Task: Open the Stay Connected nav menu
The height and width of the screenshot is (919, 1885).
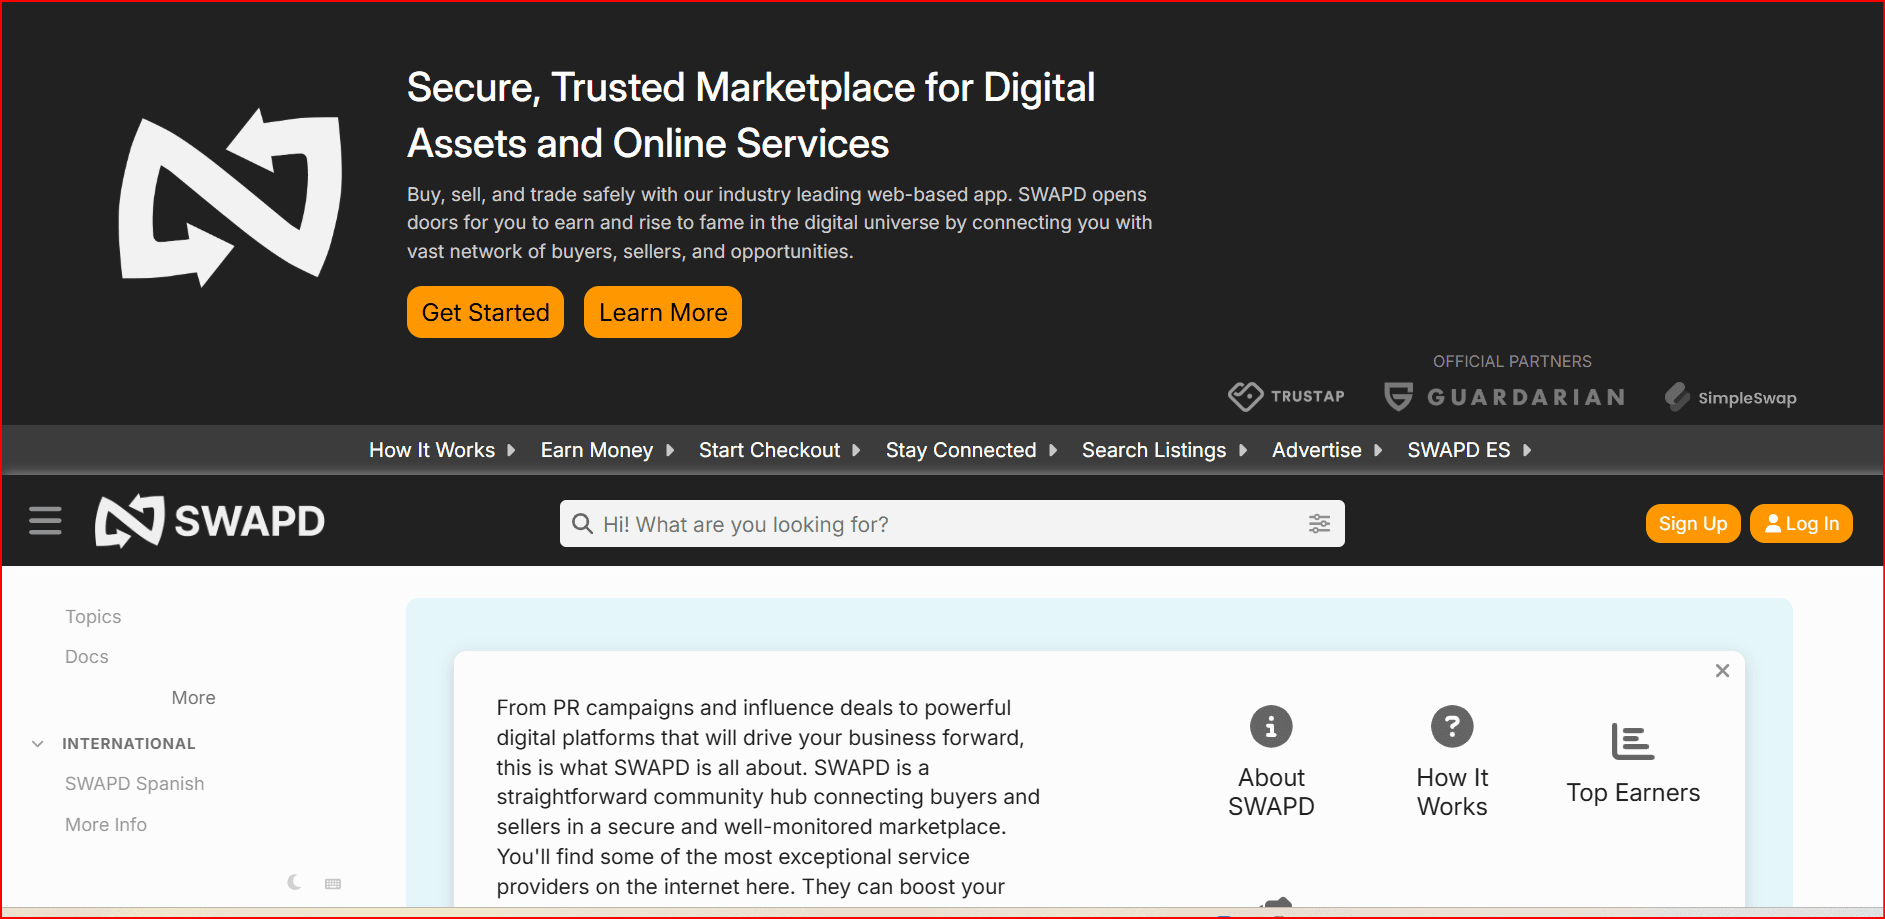Action: coord(970,451)
